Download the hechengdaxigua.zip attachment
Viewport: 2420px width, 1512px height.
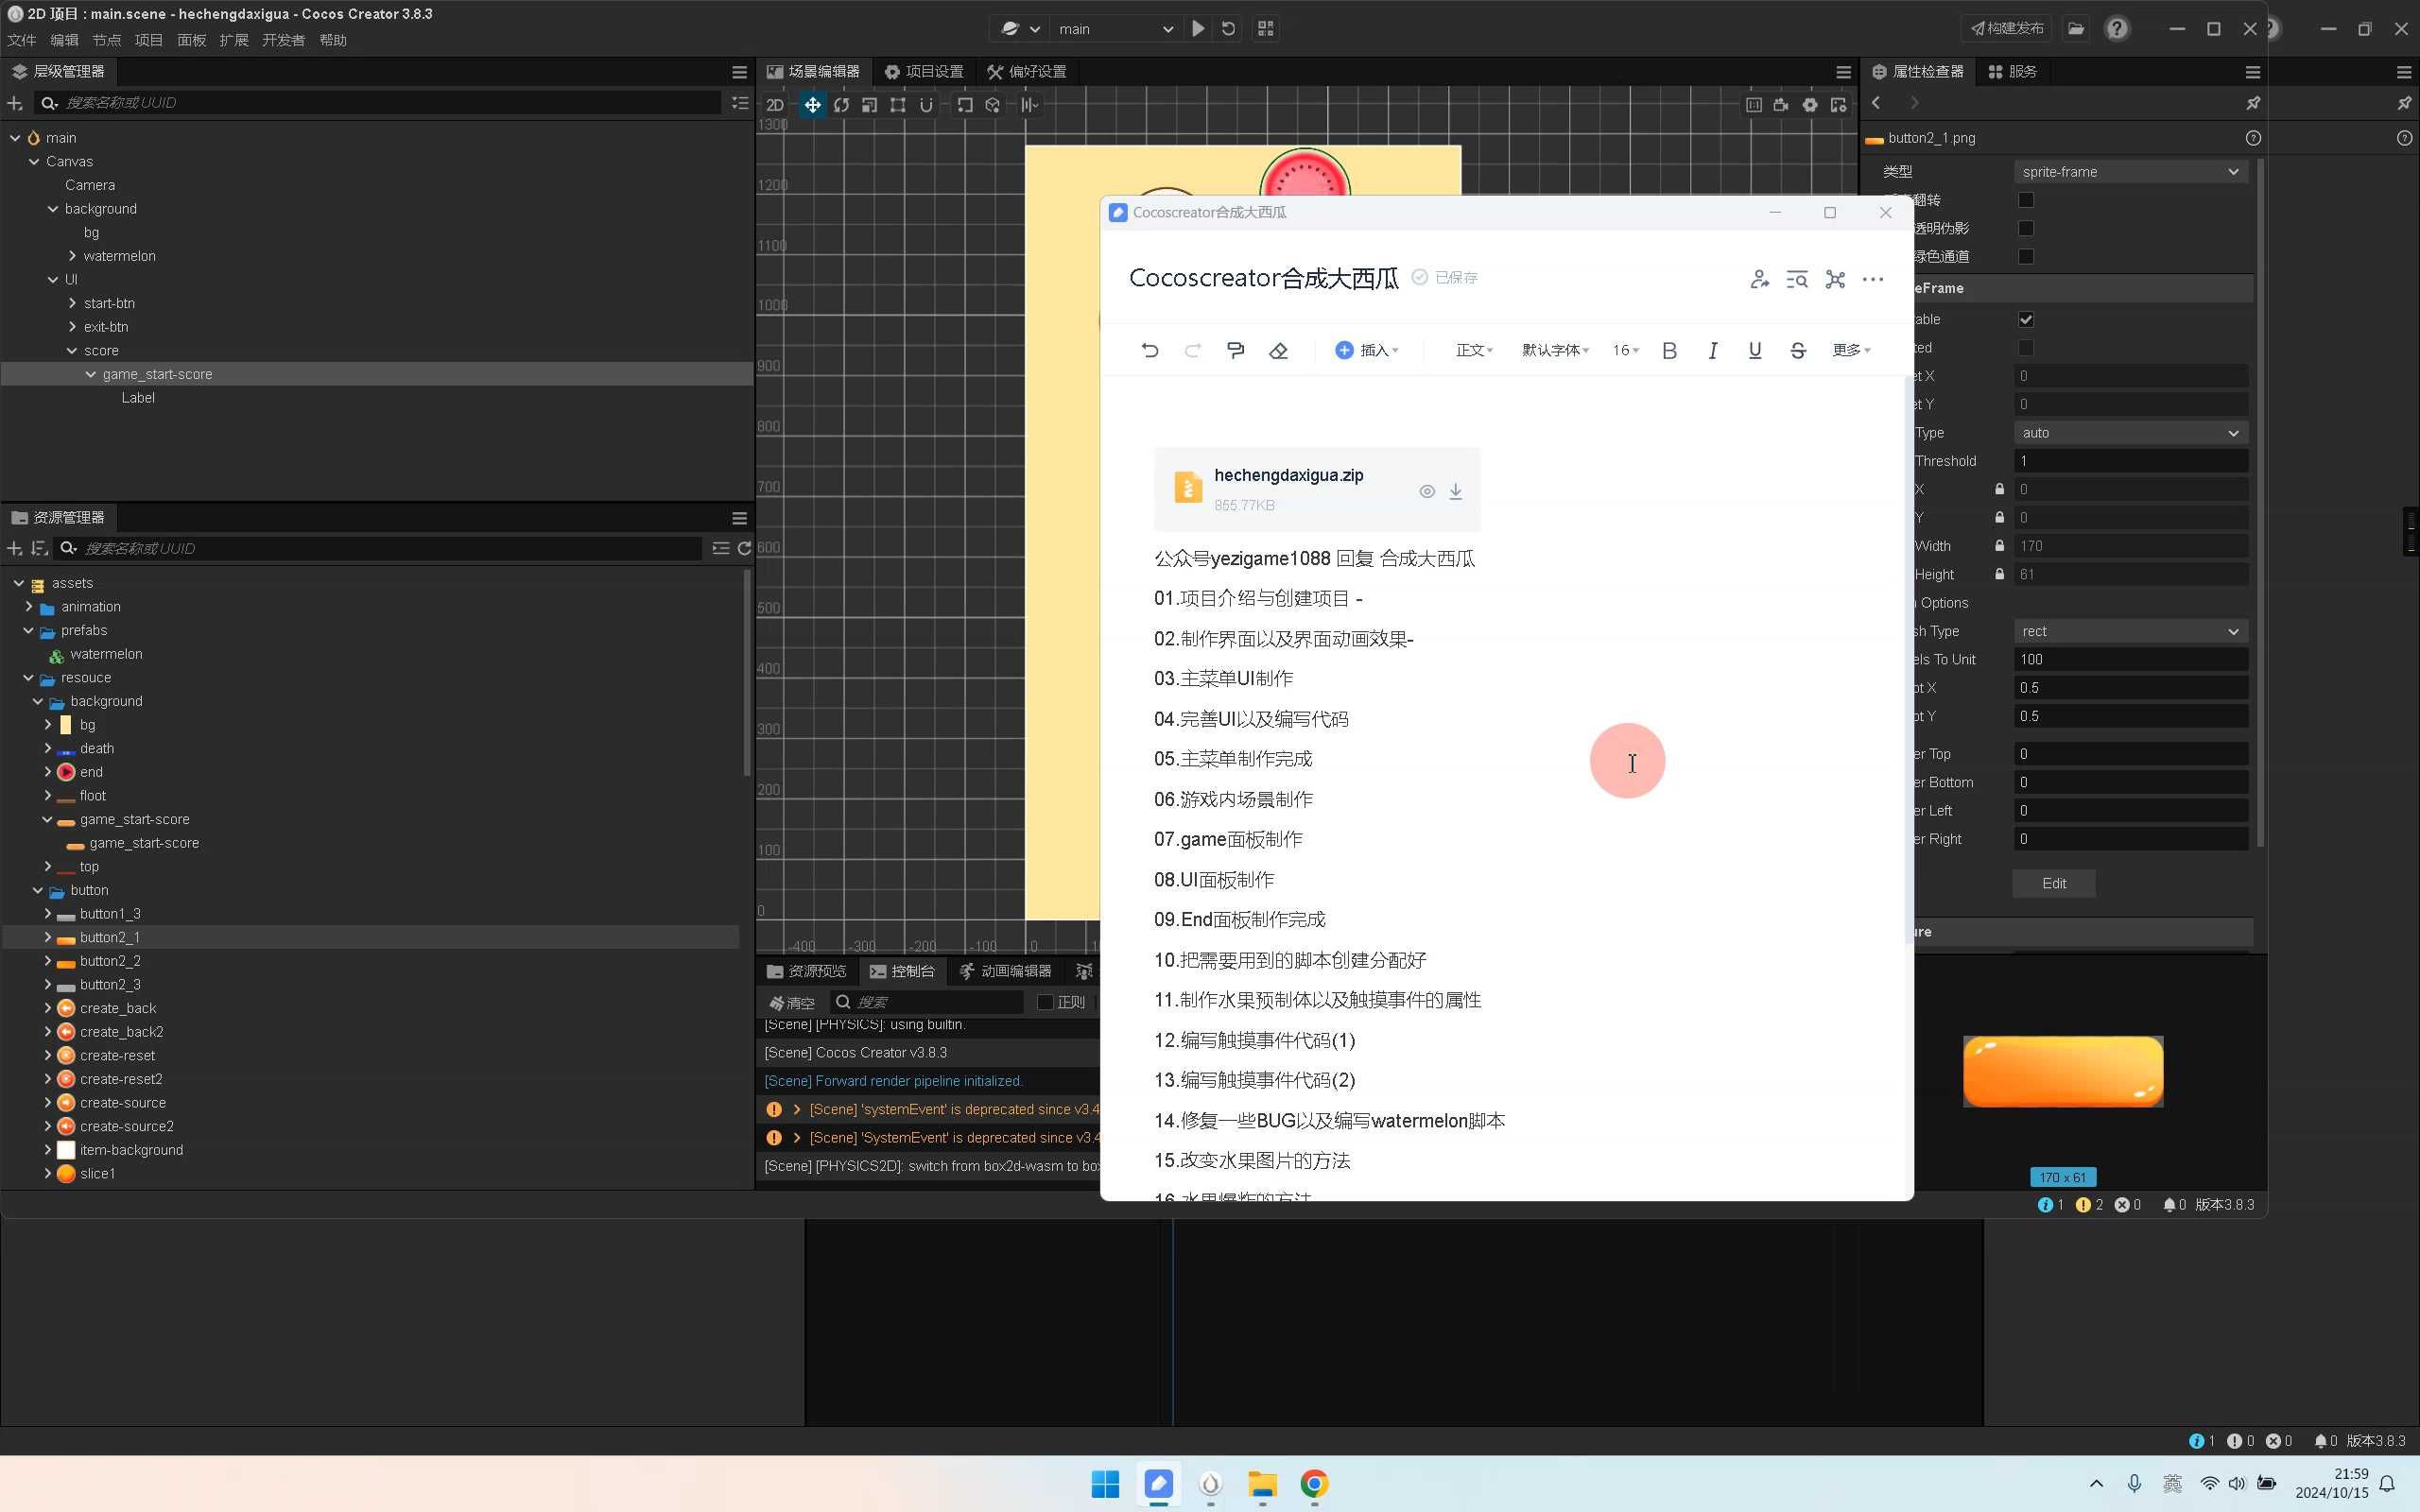[x=1456, y=491]
